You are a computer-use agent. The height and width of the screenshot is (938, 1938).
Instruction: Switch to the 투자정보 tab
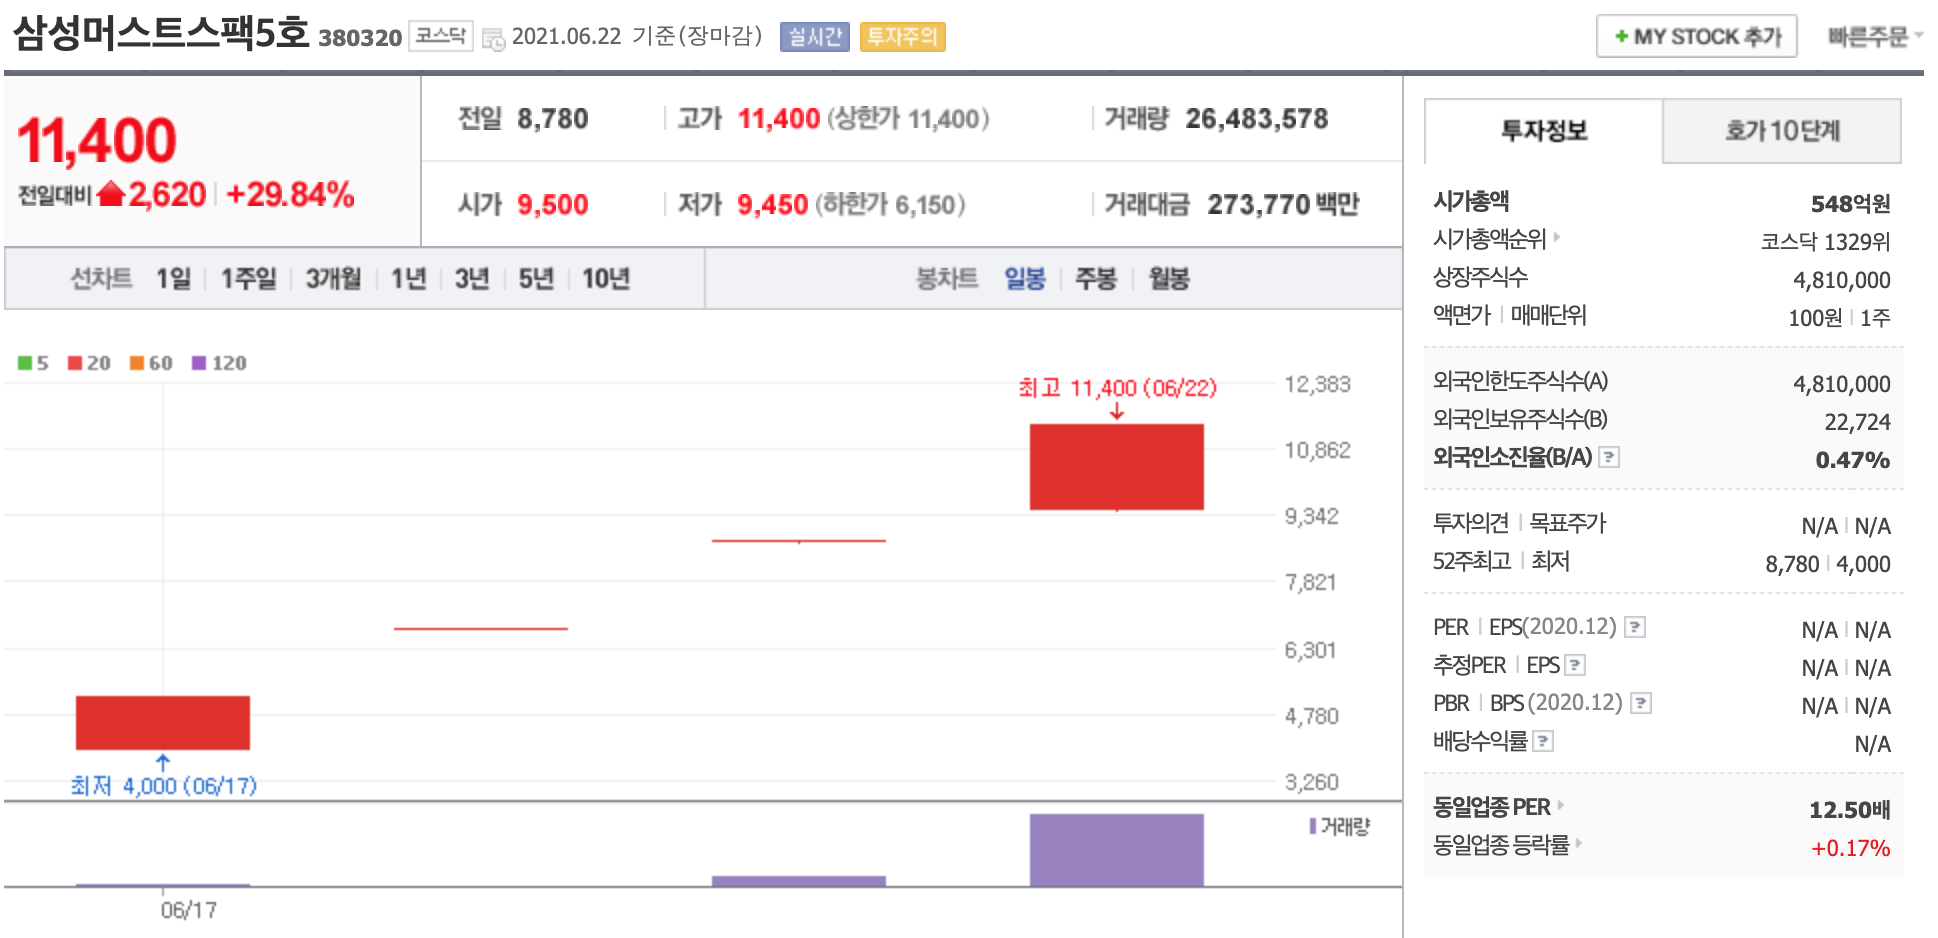click(1543, 131)
